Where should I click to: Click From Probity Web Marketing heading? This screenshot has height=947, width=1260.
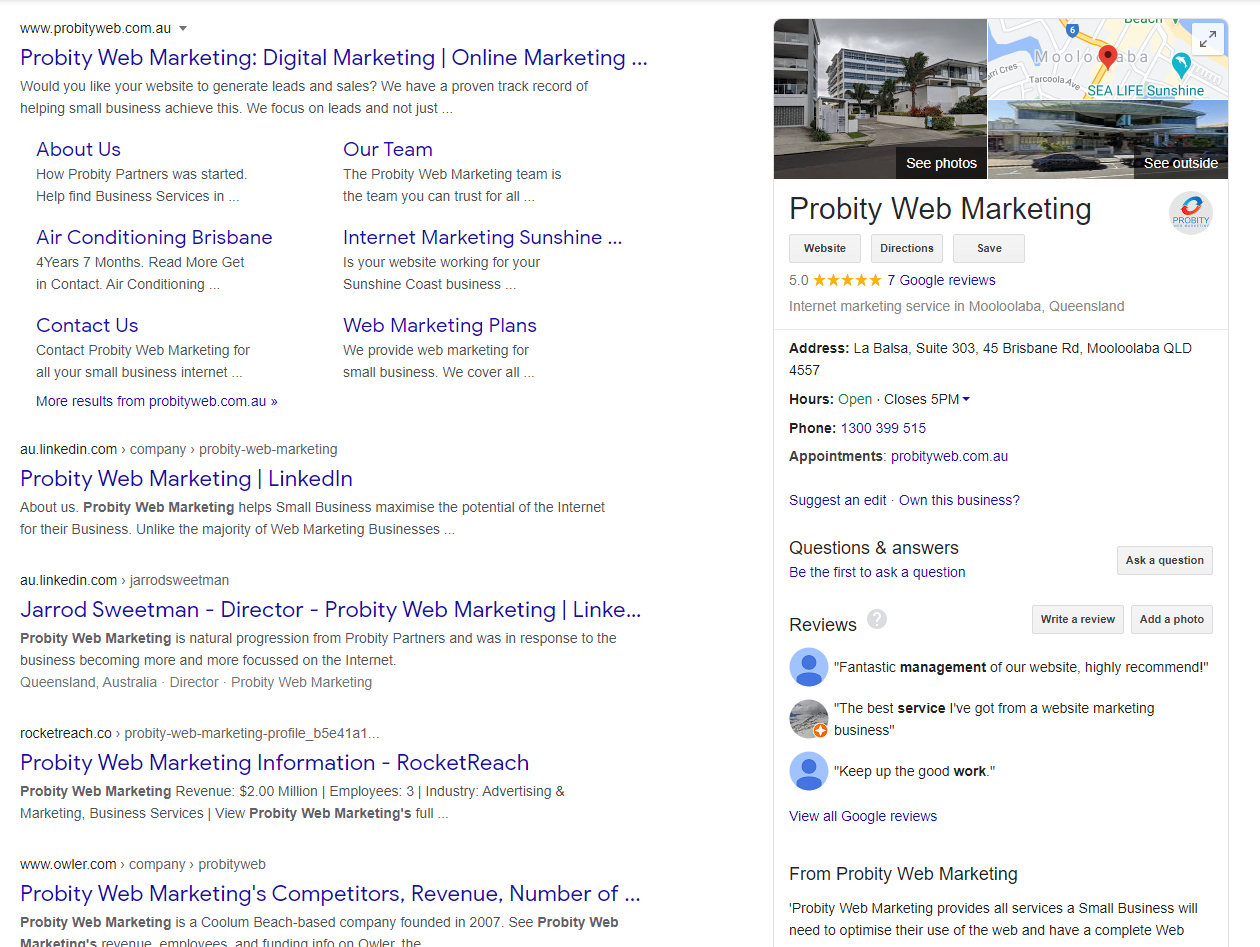coord(903,874)
